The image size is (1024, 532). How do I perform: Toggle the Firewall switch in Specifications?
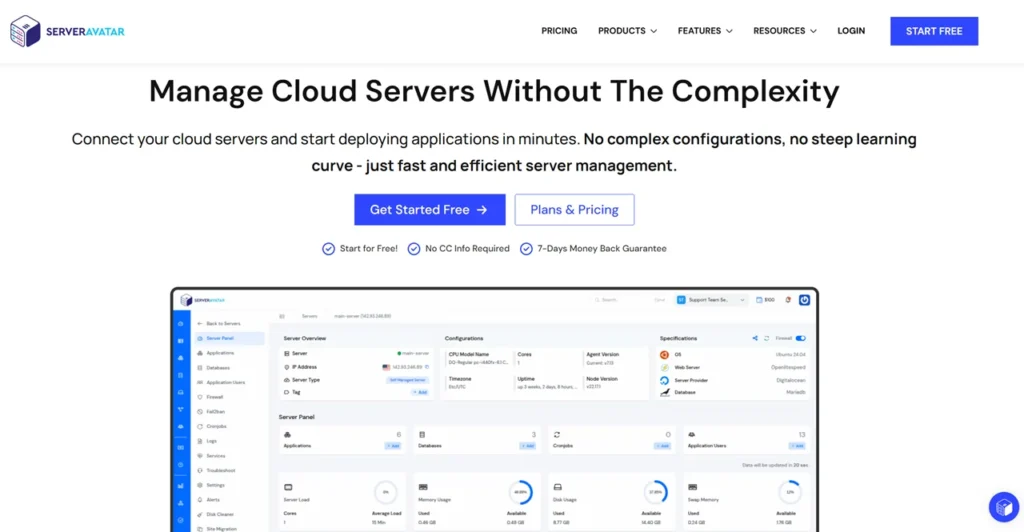pos(801,338)
